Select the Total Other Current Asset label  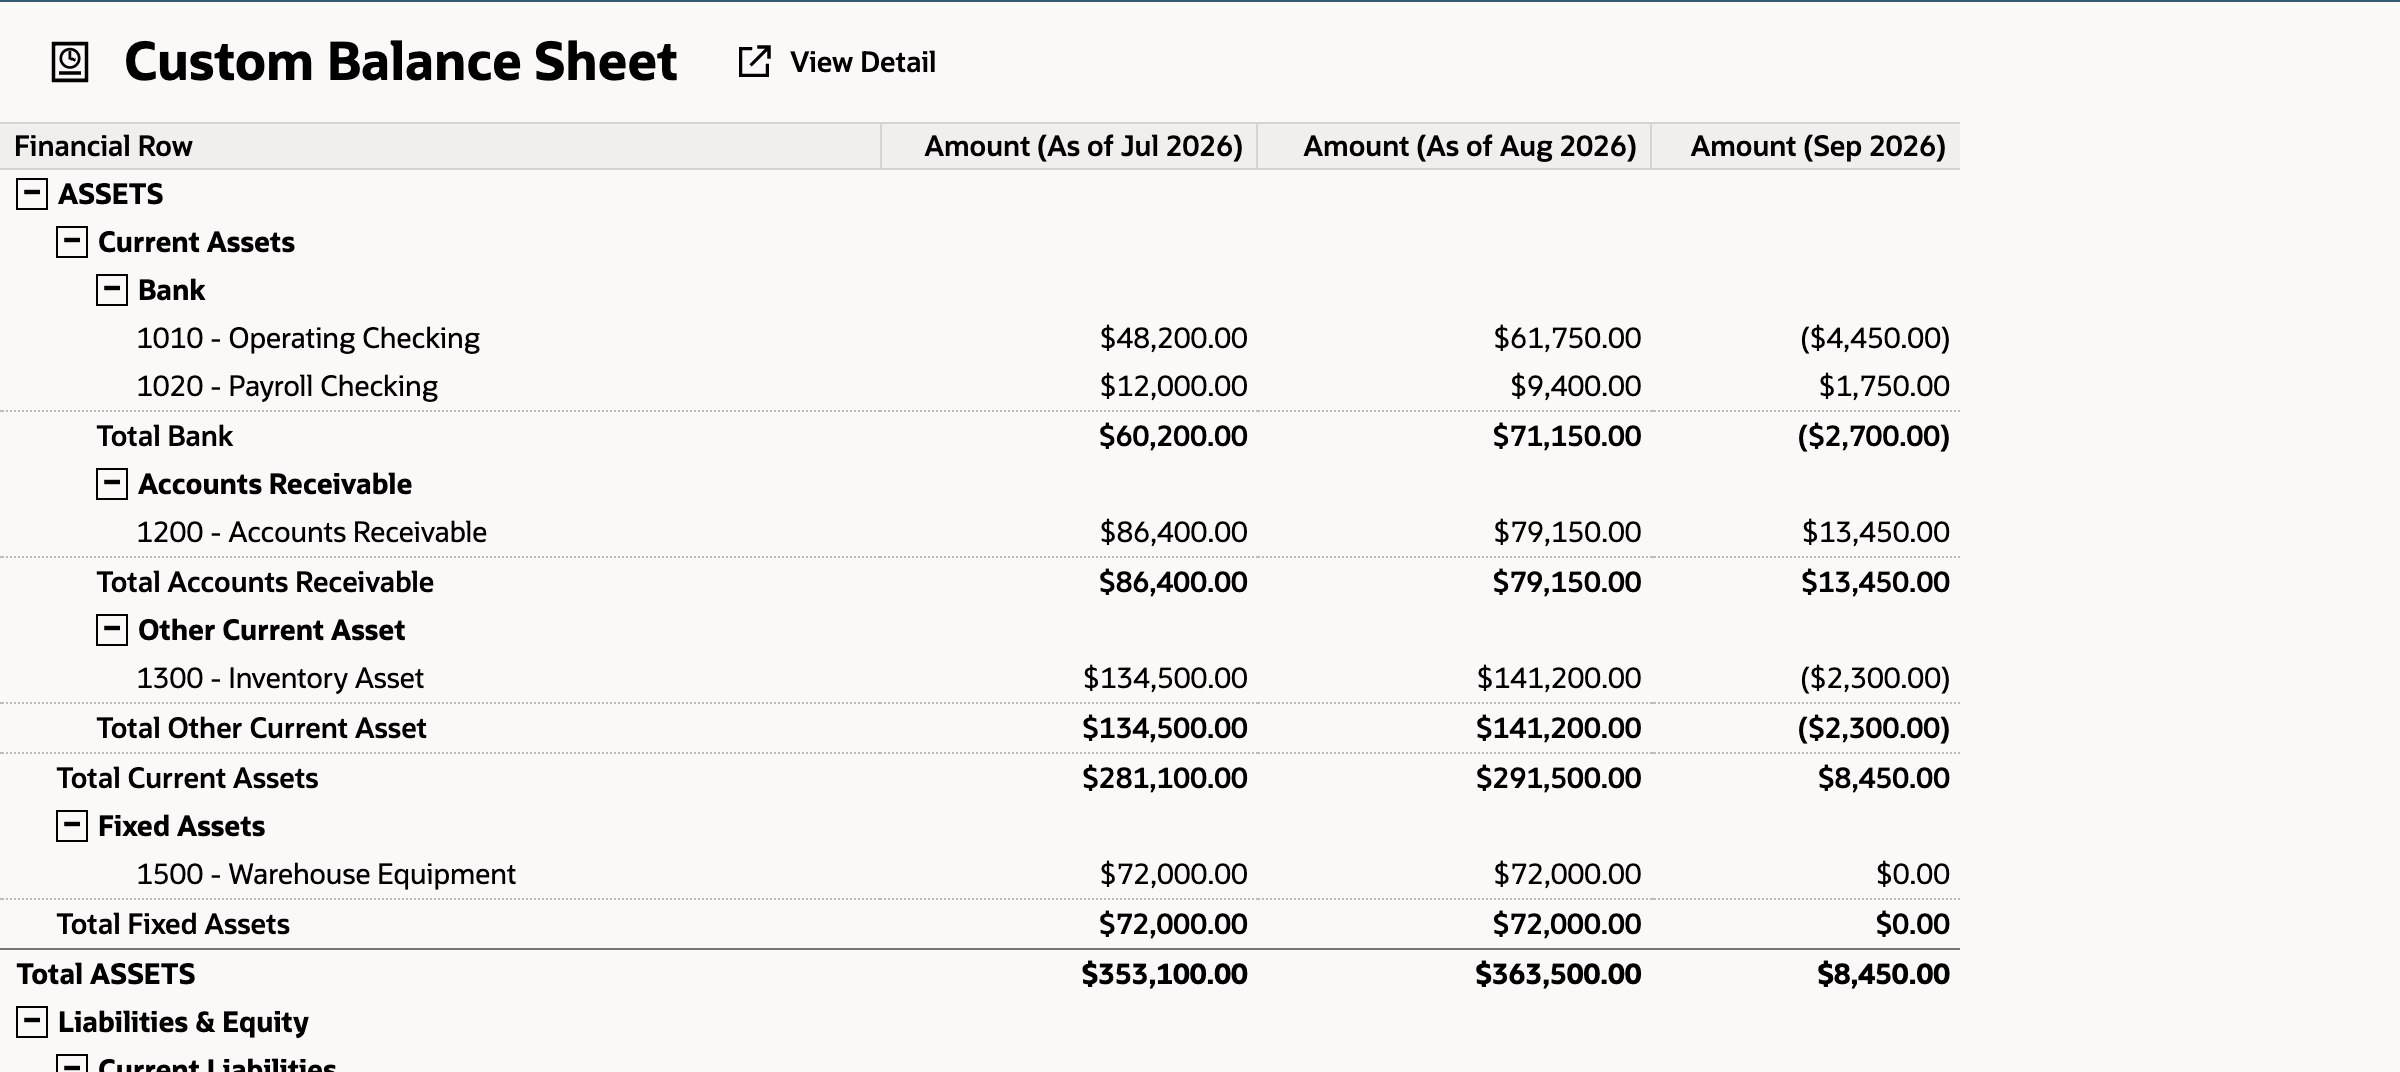[261, 728]
